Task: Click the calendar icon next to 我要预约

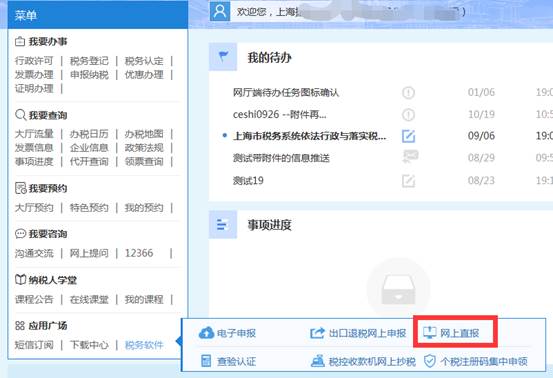Action: 20,188
